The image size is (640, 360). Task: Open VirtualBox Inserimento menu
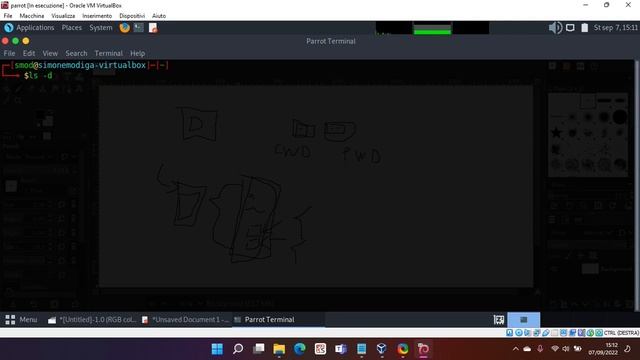97,16
